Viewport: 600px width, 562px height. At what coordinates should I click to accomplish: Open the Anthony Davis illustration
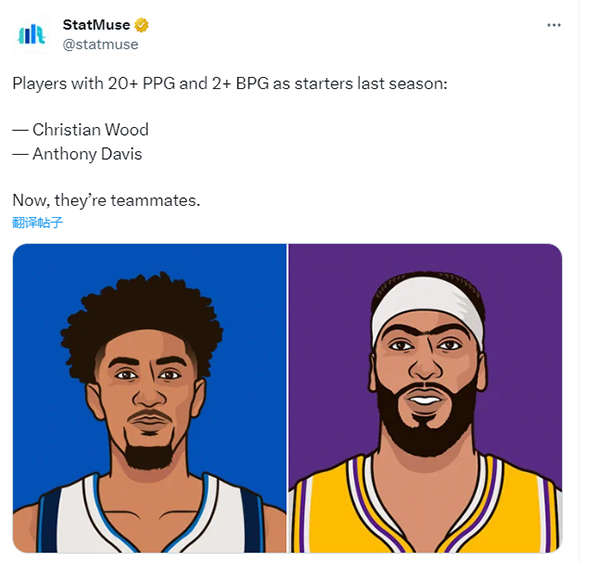(425, 398)
